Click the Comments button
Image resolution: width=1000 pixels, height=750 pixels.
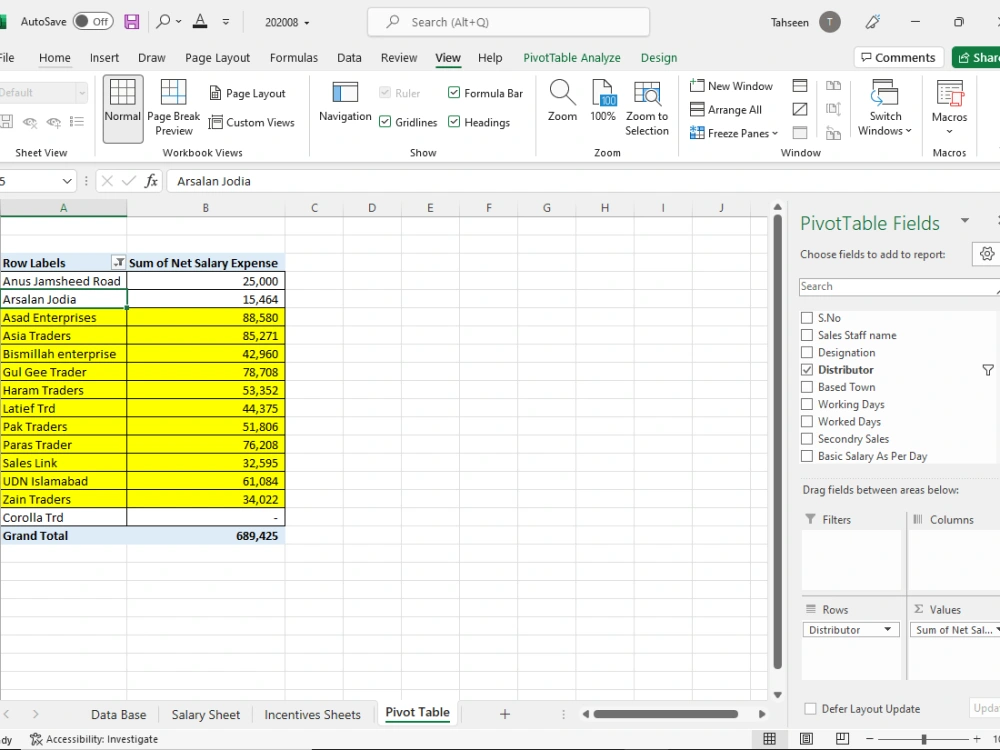click(x=898, y=57)
